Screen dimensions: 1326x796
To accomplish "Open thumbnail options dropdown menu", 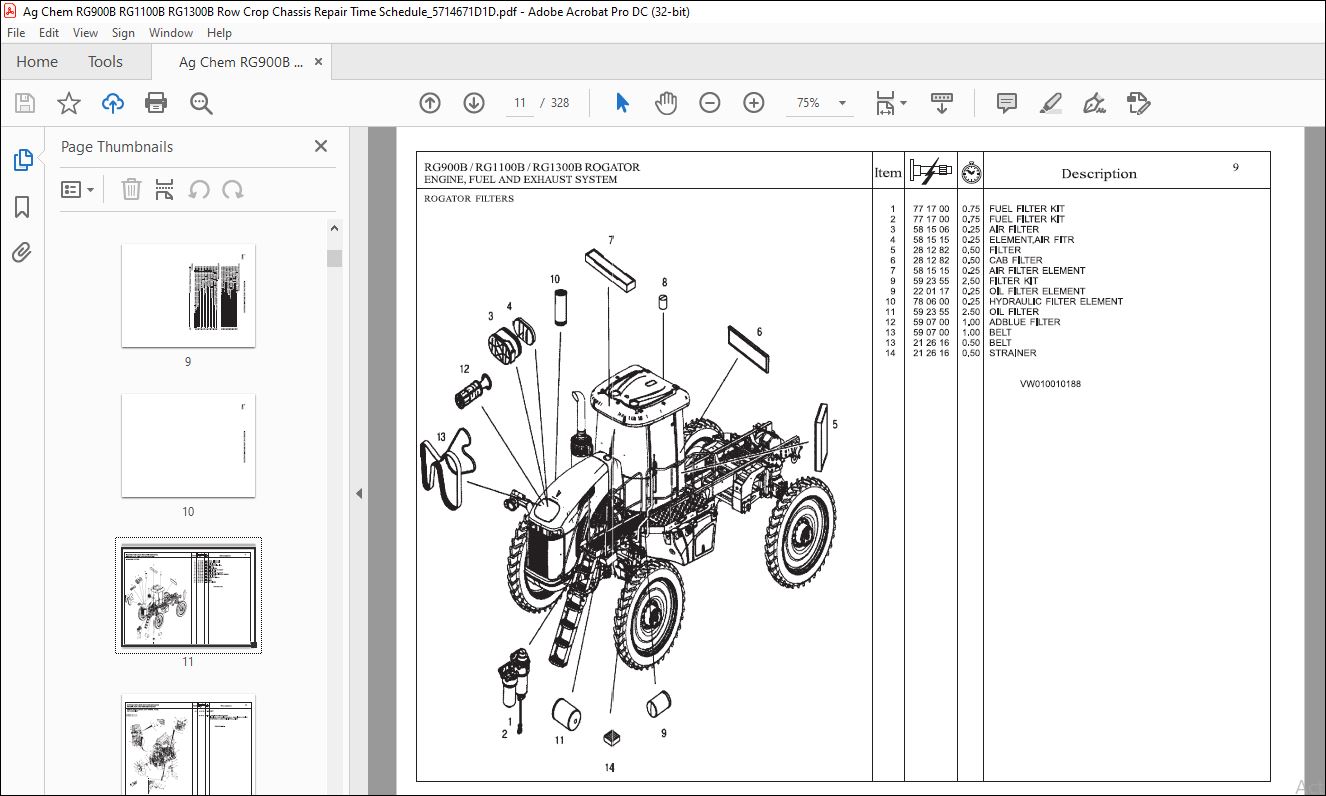I will (78, 189).
